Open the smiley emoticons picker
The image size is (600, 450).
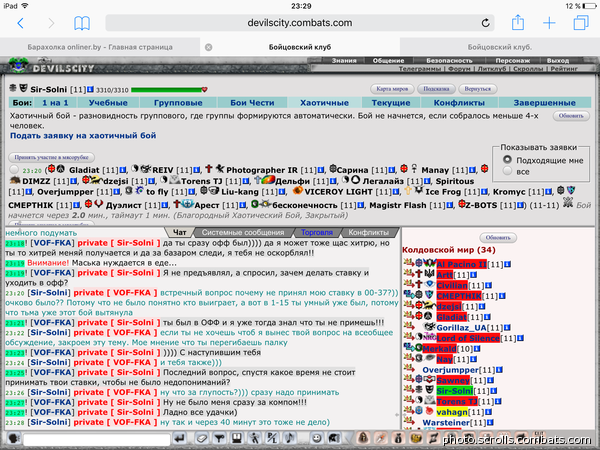[316, 438]
